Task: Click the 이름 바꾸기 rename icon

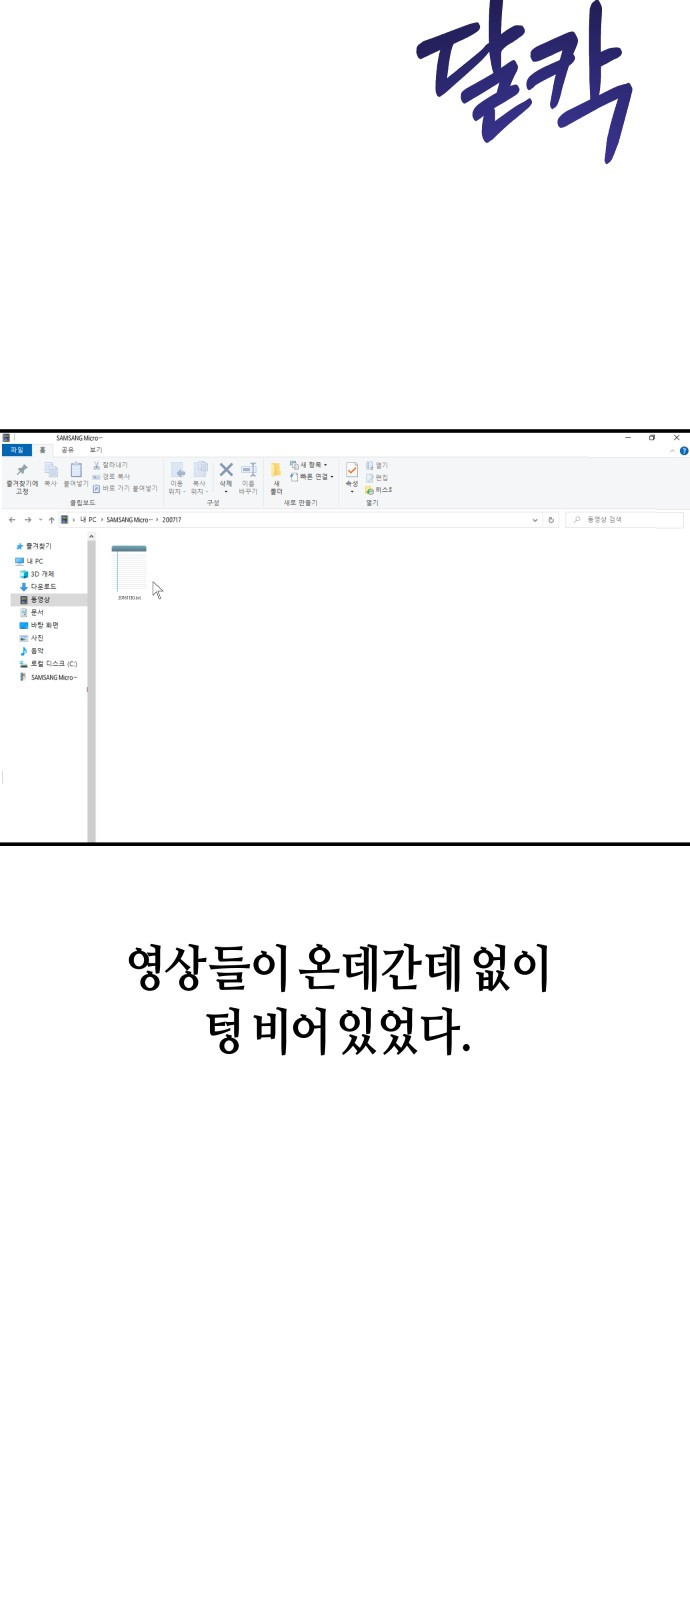Action: pos(248,470)
